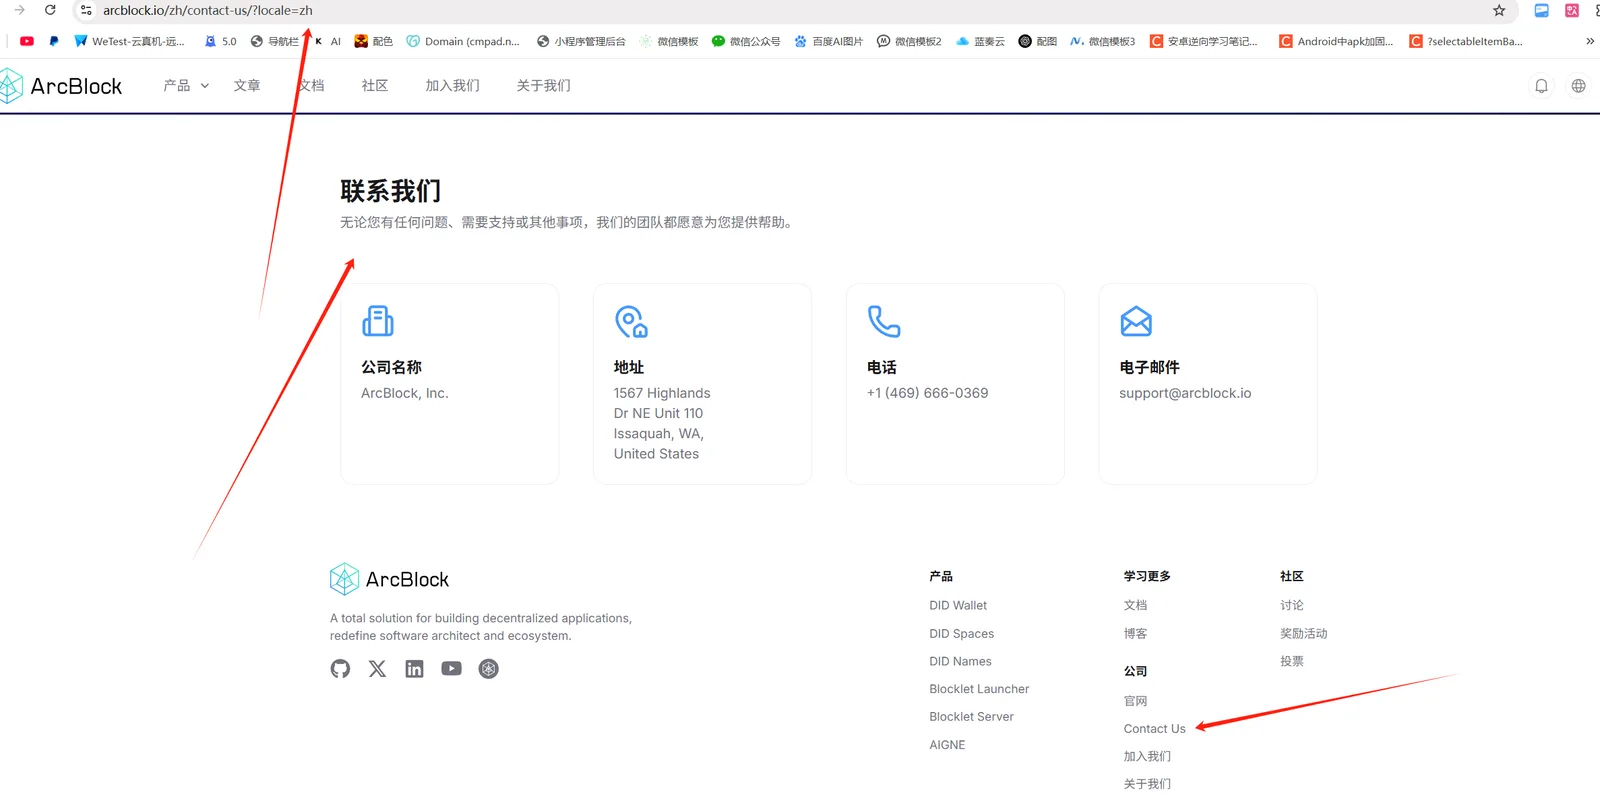Open the X (Twitter) social icon
The width and height of the screenshot is (1600, 805).
point(377,669)
